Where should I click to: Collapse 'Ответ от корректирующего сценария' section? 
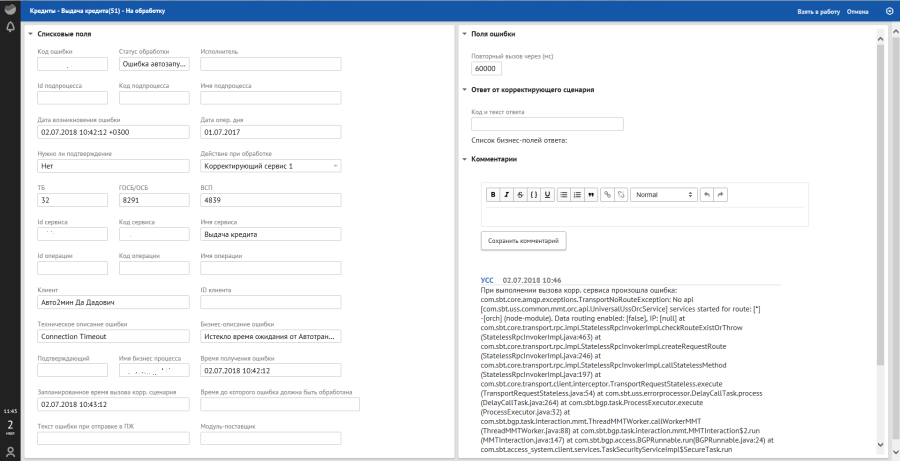tap(464, 90)
